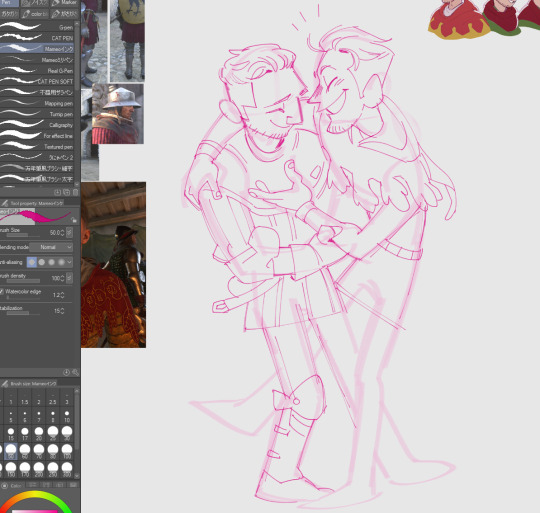
Task: Click the red embroidered cloak reference image
Action: tap(113, 265)
